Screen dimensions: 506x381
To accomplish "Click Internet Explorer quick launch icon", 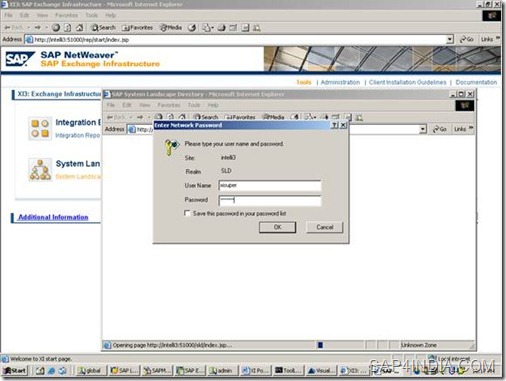I will pyautogui.click(x=51, y=371).
